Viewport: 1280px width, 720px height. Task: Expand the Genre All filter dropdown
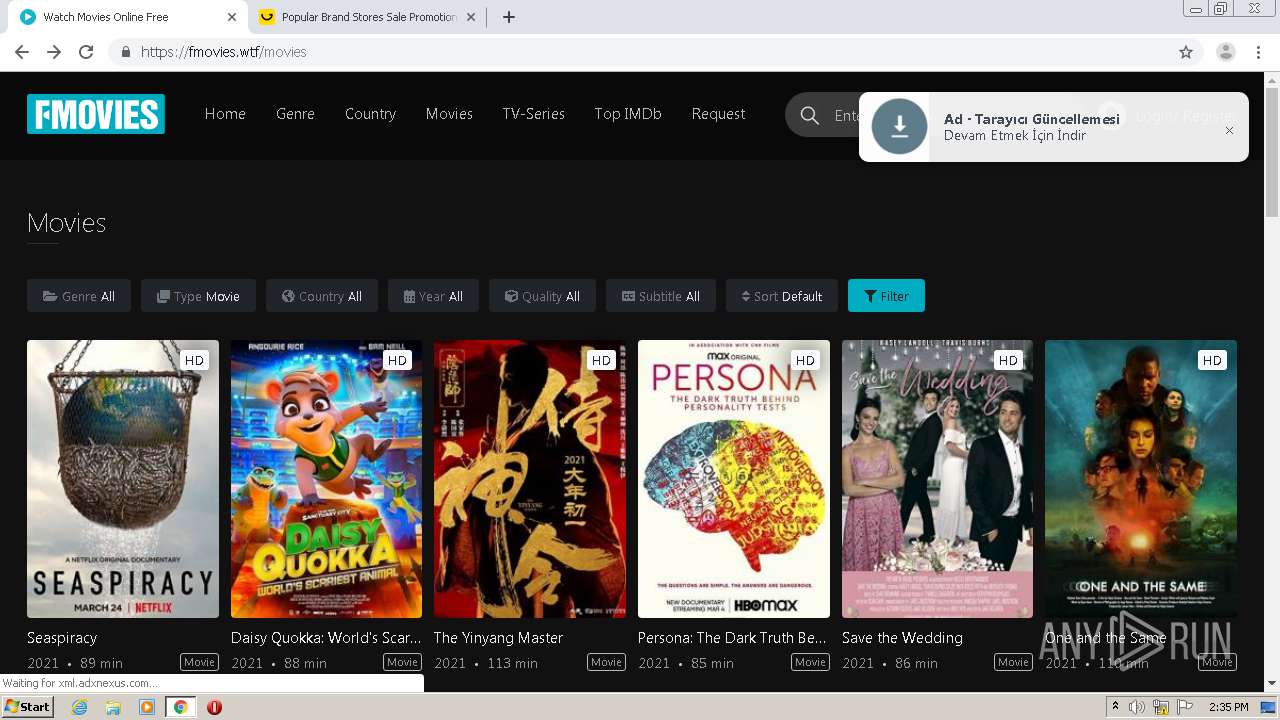79,296
